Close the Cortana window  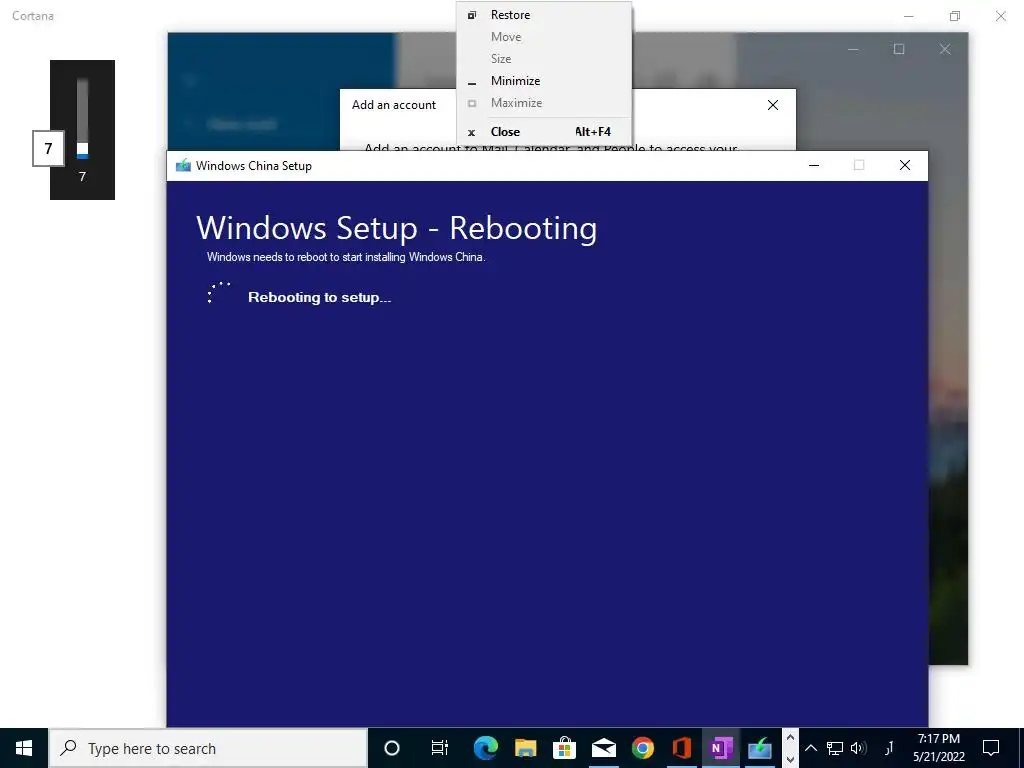[1000, 16]
